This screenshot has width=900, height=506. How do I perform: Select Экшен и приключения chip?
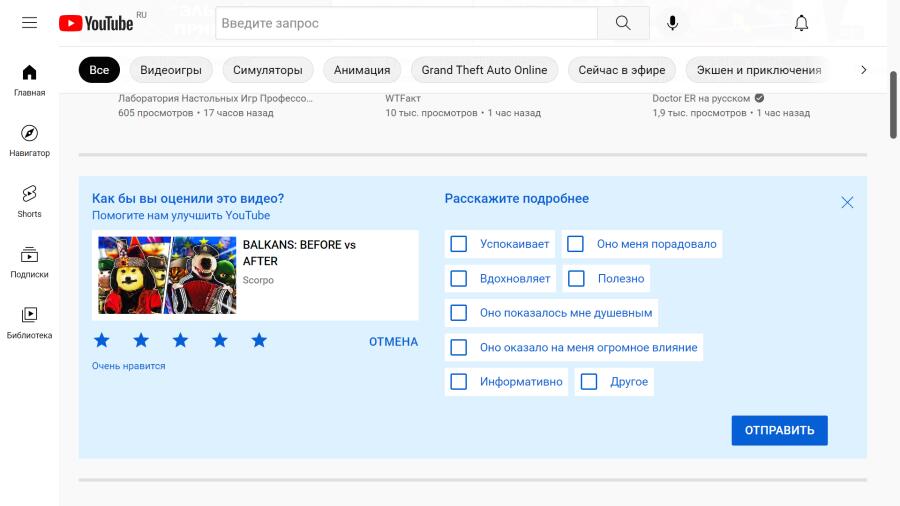[x=759, y=70]
